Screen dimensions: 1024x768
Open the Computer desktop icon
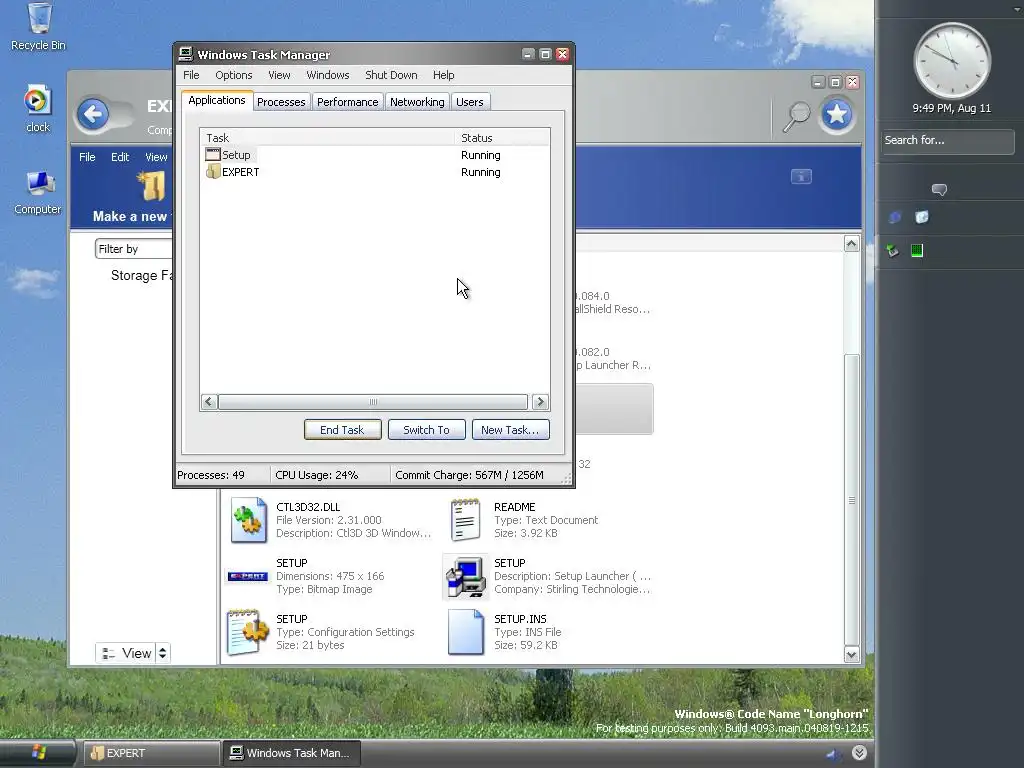pyautogui.click(x=38, y=192)
